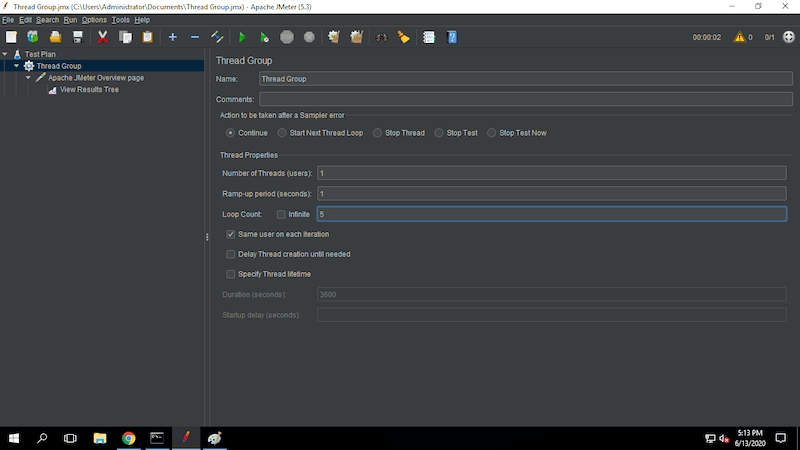Screen dimensions: 800x450
Task: Select Test Plan in the tree
Action: [x=40, y=54]
